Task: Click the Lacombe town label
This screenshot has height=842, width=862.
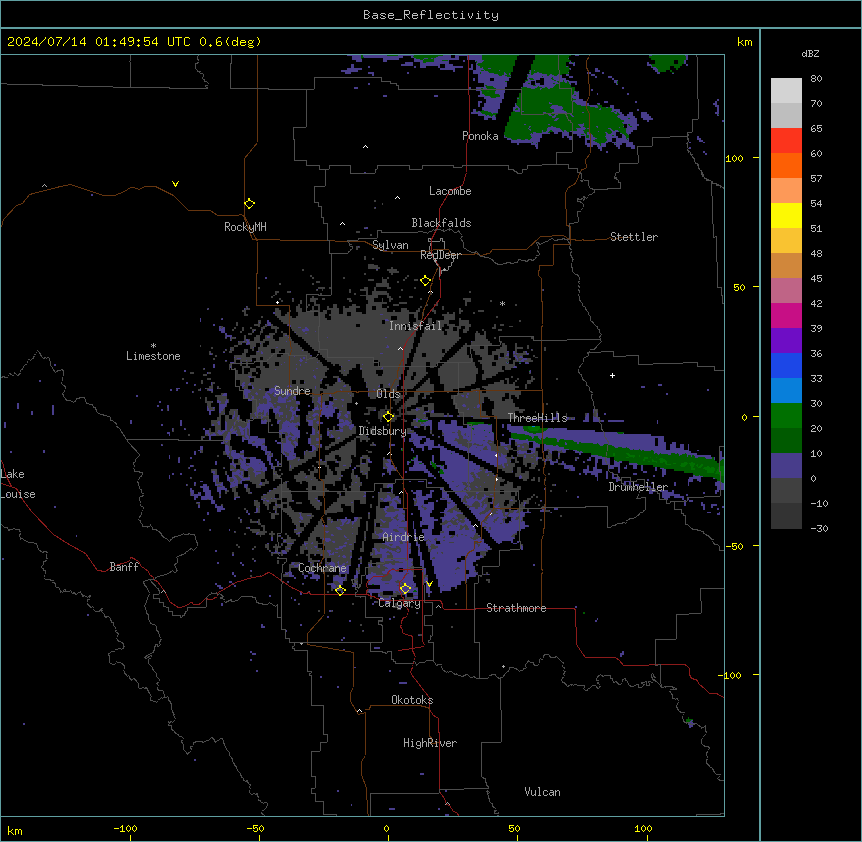Action: (x=450, y=191)
